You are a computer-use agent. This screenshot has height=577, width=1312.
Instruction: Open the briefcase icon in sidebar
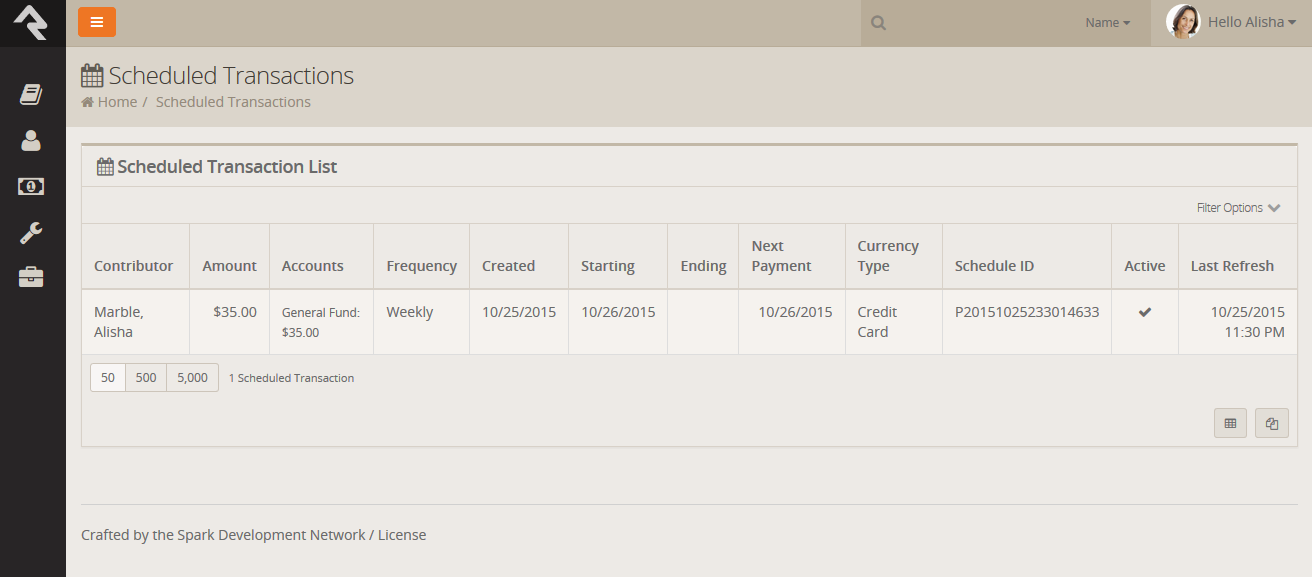(x=31, y=278)
